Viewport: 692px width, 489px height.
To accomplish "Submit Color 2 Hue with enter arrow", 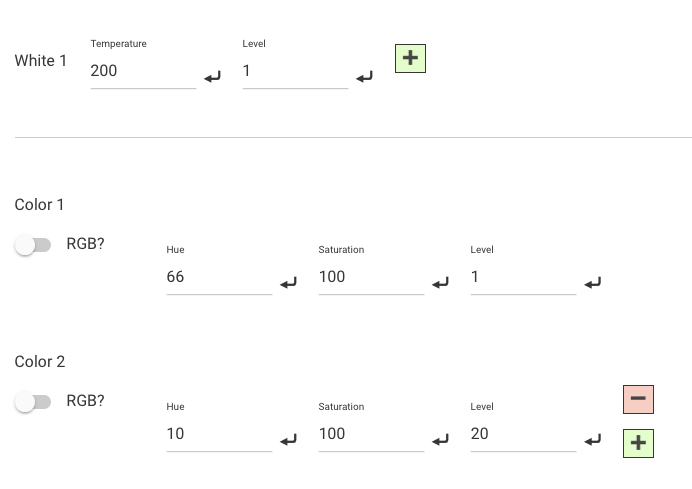I will pyautogui.click(x=289, y=440).
